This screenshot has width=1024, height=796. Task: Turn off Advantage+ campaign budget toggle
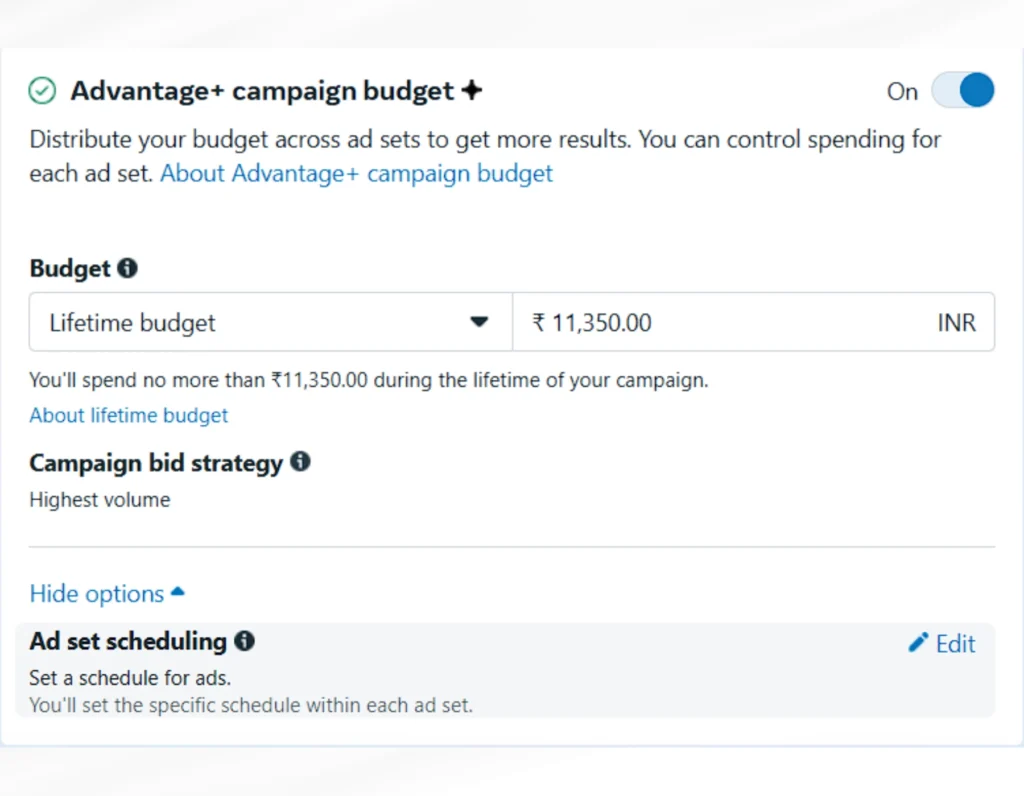click(x=963, y=90)
